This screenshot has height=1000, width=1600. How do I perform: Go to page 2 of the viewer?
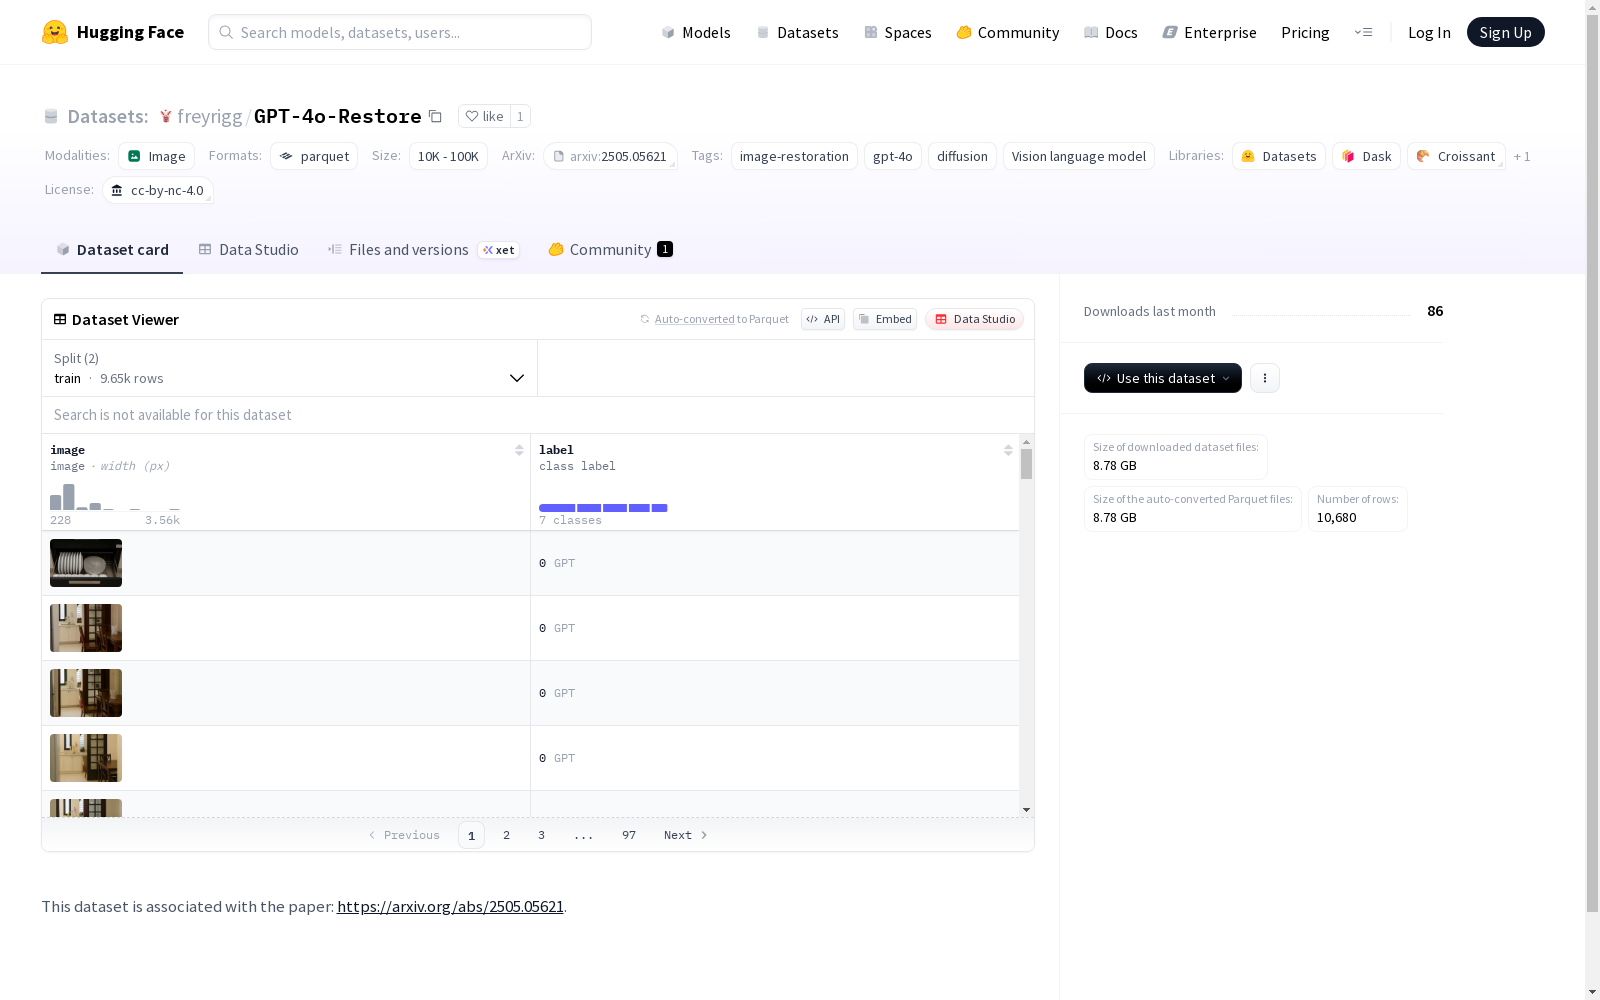click(x=506, y=835)
